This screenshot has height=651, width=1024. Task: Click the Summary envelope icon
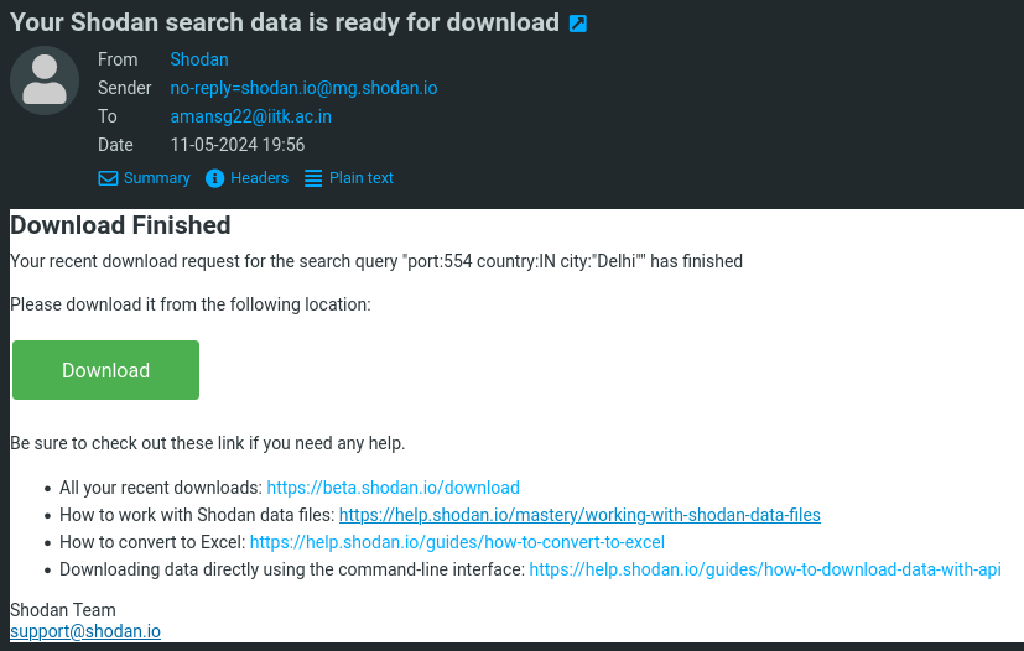(x=108, y=179)
